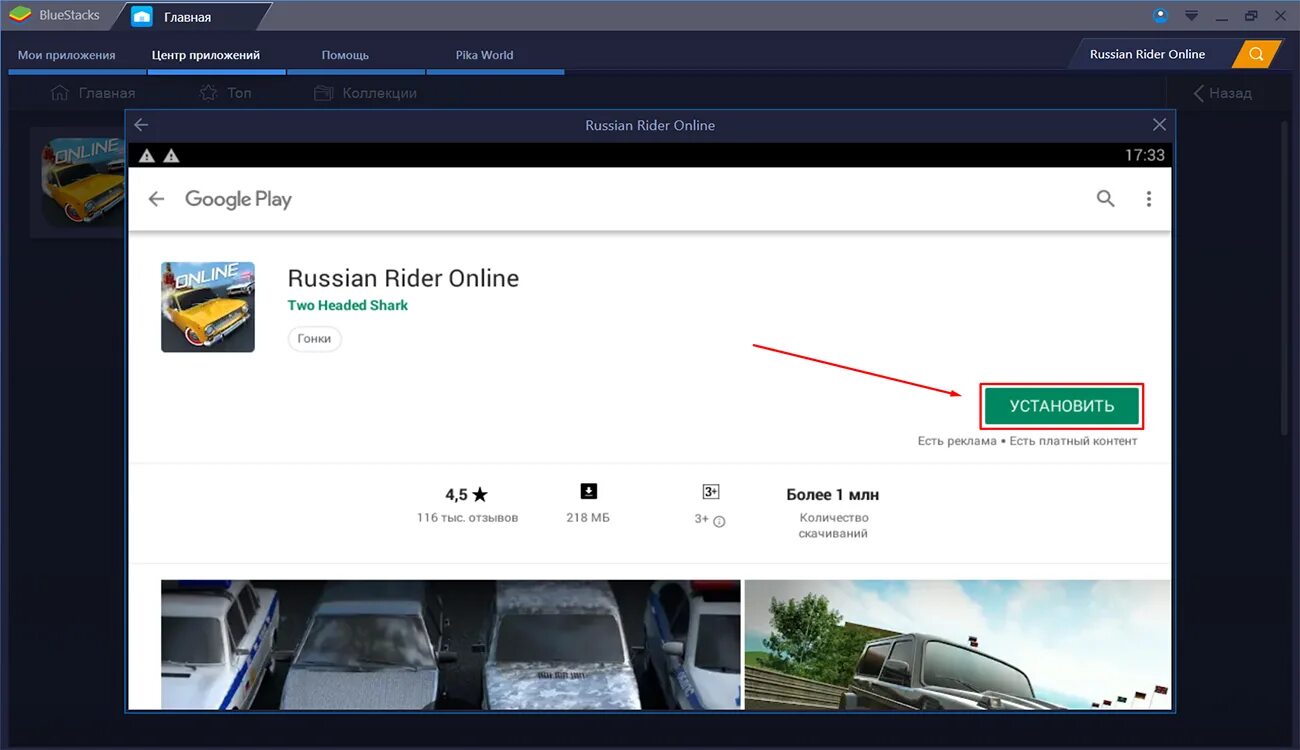Click the 116 тыс. отзывов text
This screenshot has height=750, width=1300.
[x=467, y=518]
